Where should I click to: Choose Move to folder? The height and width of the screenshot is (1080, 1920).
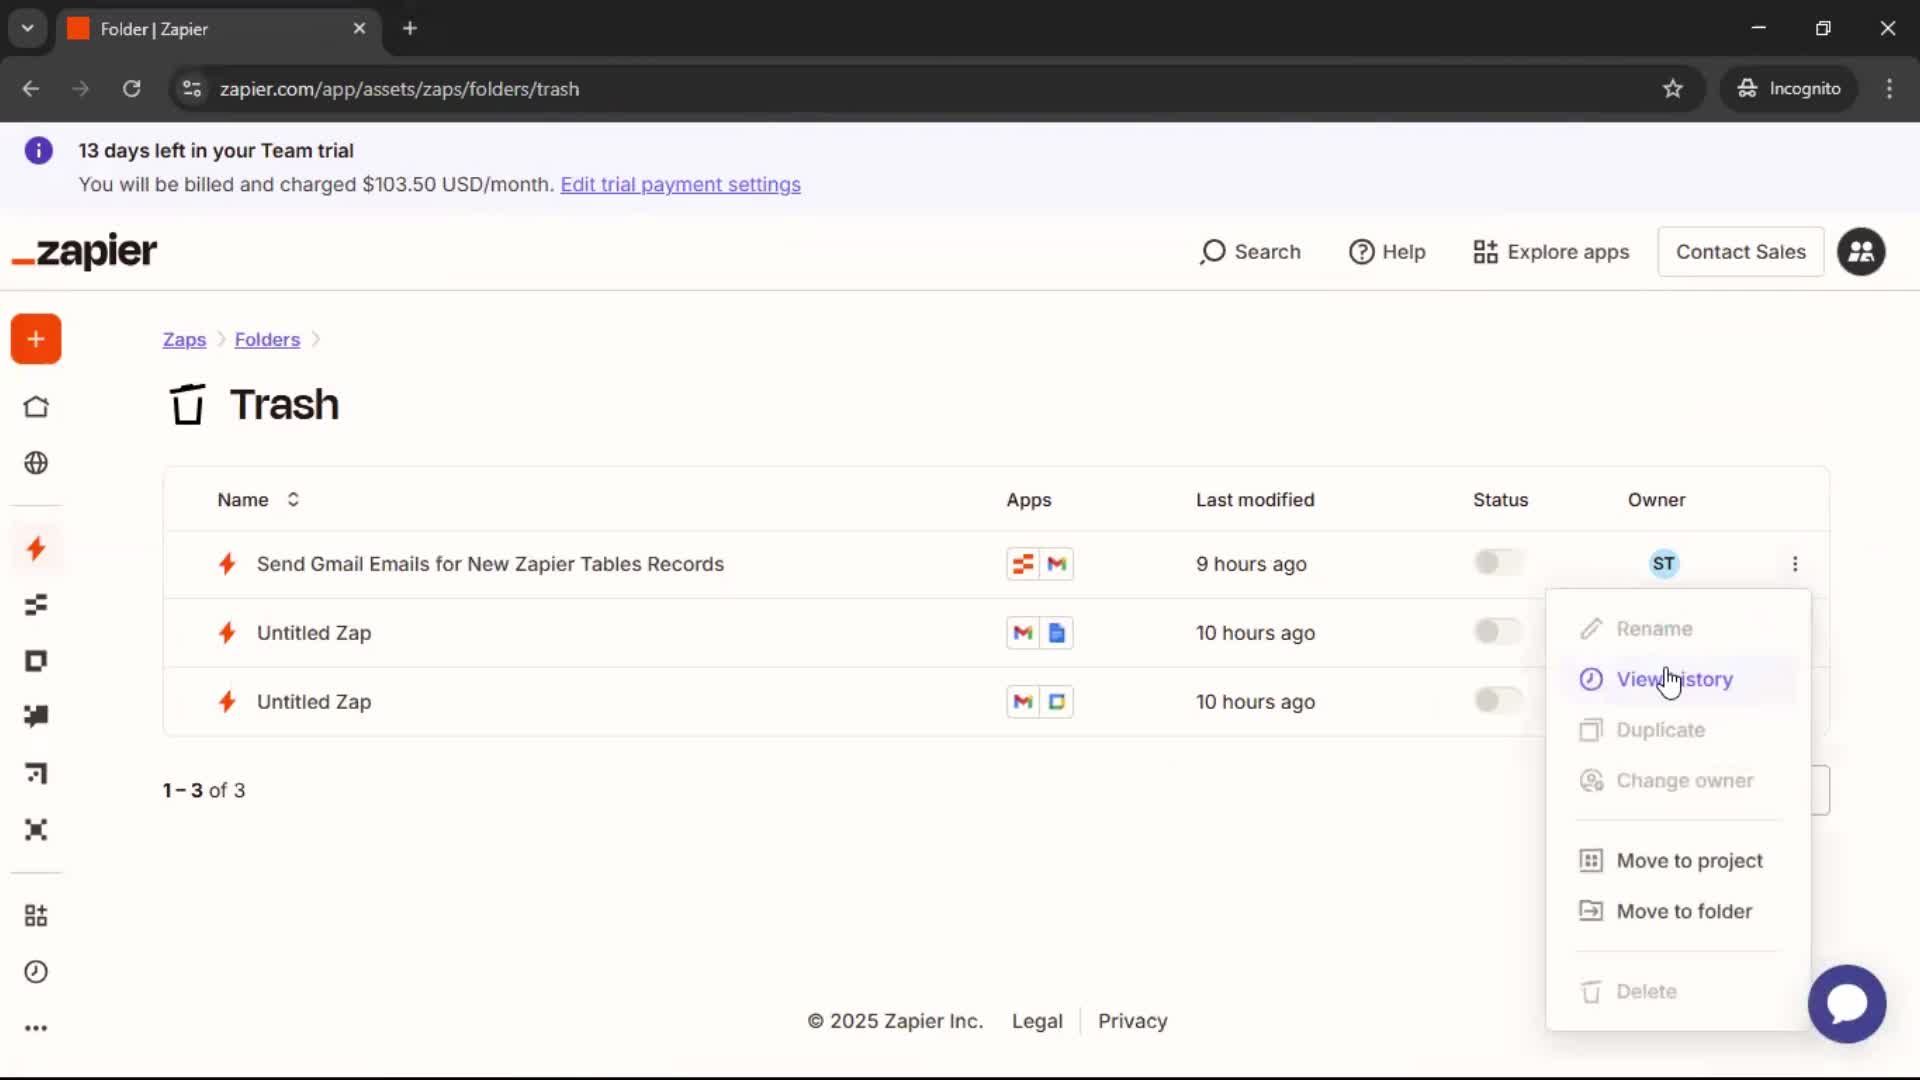pyautogui.click(x=1678, y=912)
